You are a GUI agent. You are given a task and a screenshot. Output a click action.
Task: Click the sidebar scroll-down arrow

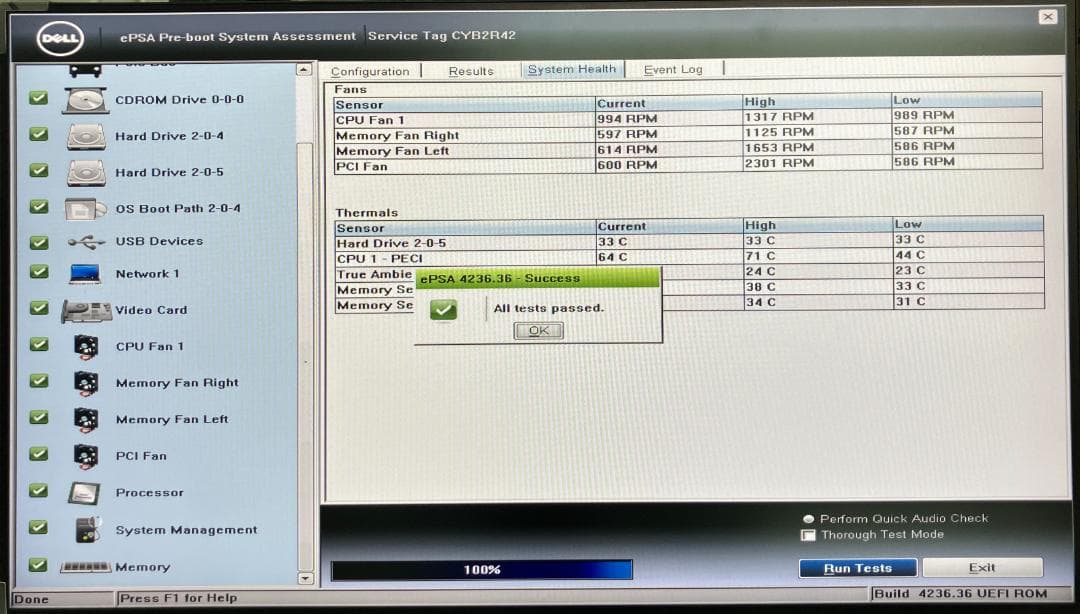(x=304, y=577)
